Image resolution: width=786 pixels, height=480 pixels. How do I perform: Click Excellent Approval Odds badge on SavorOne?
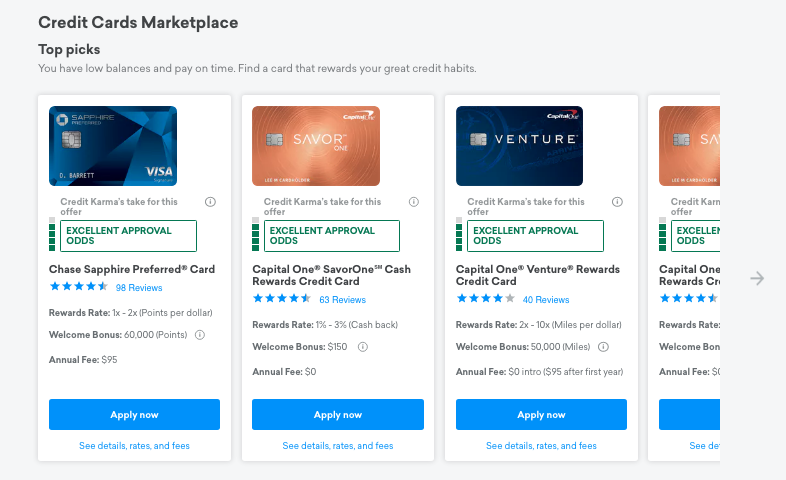point(332,235)
